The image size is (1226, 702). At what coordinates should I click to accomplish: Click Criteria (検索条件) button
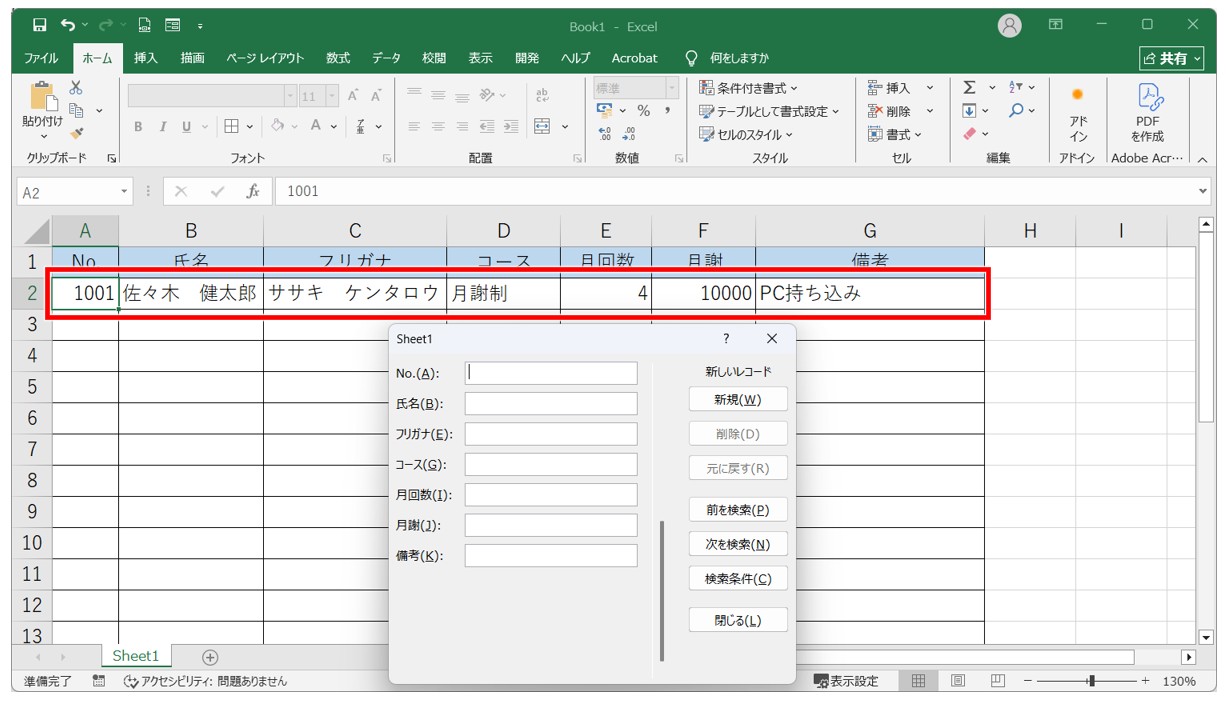click(x=738, y=578)
